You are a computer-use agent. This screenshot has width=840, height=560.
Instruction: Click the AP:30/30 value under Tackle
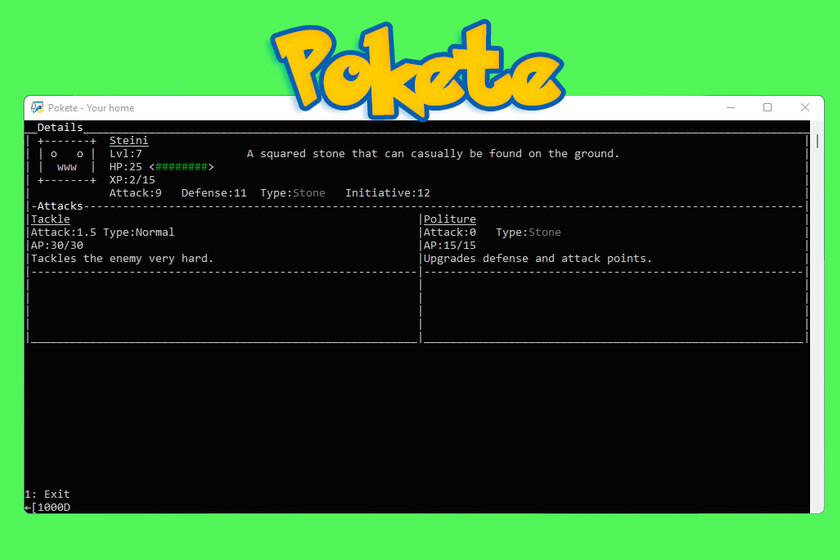point(57,245)
